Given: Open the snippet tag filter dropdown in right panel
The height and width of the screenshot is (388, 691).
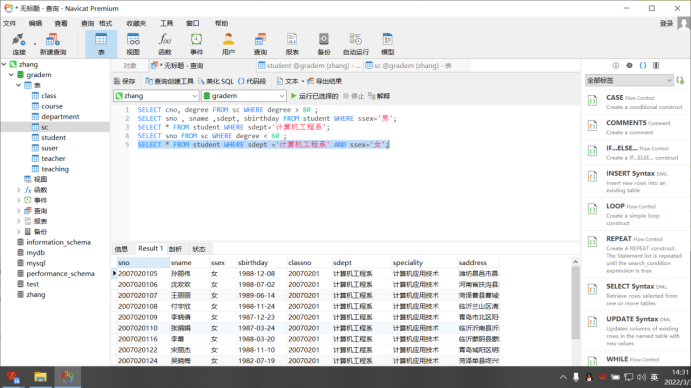Looking at the screenshot, I should tap(629, 80).
